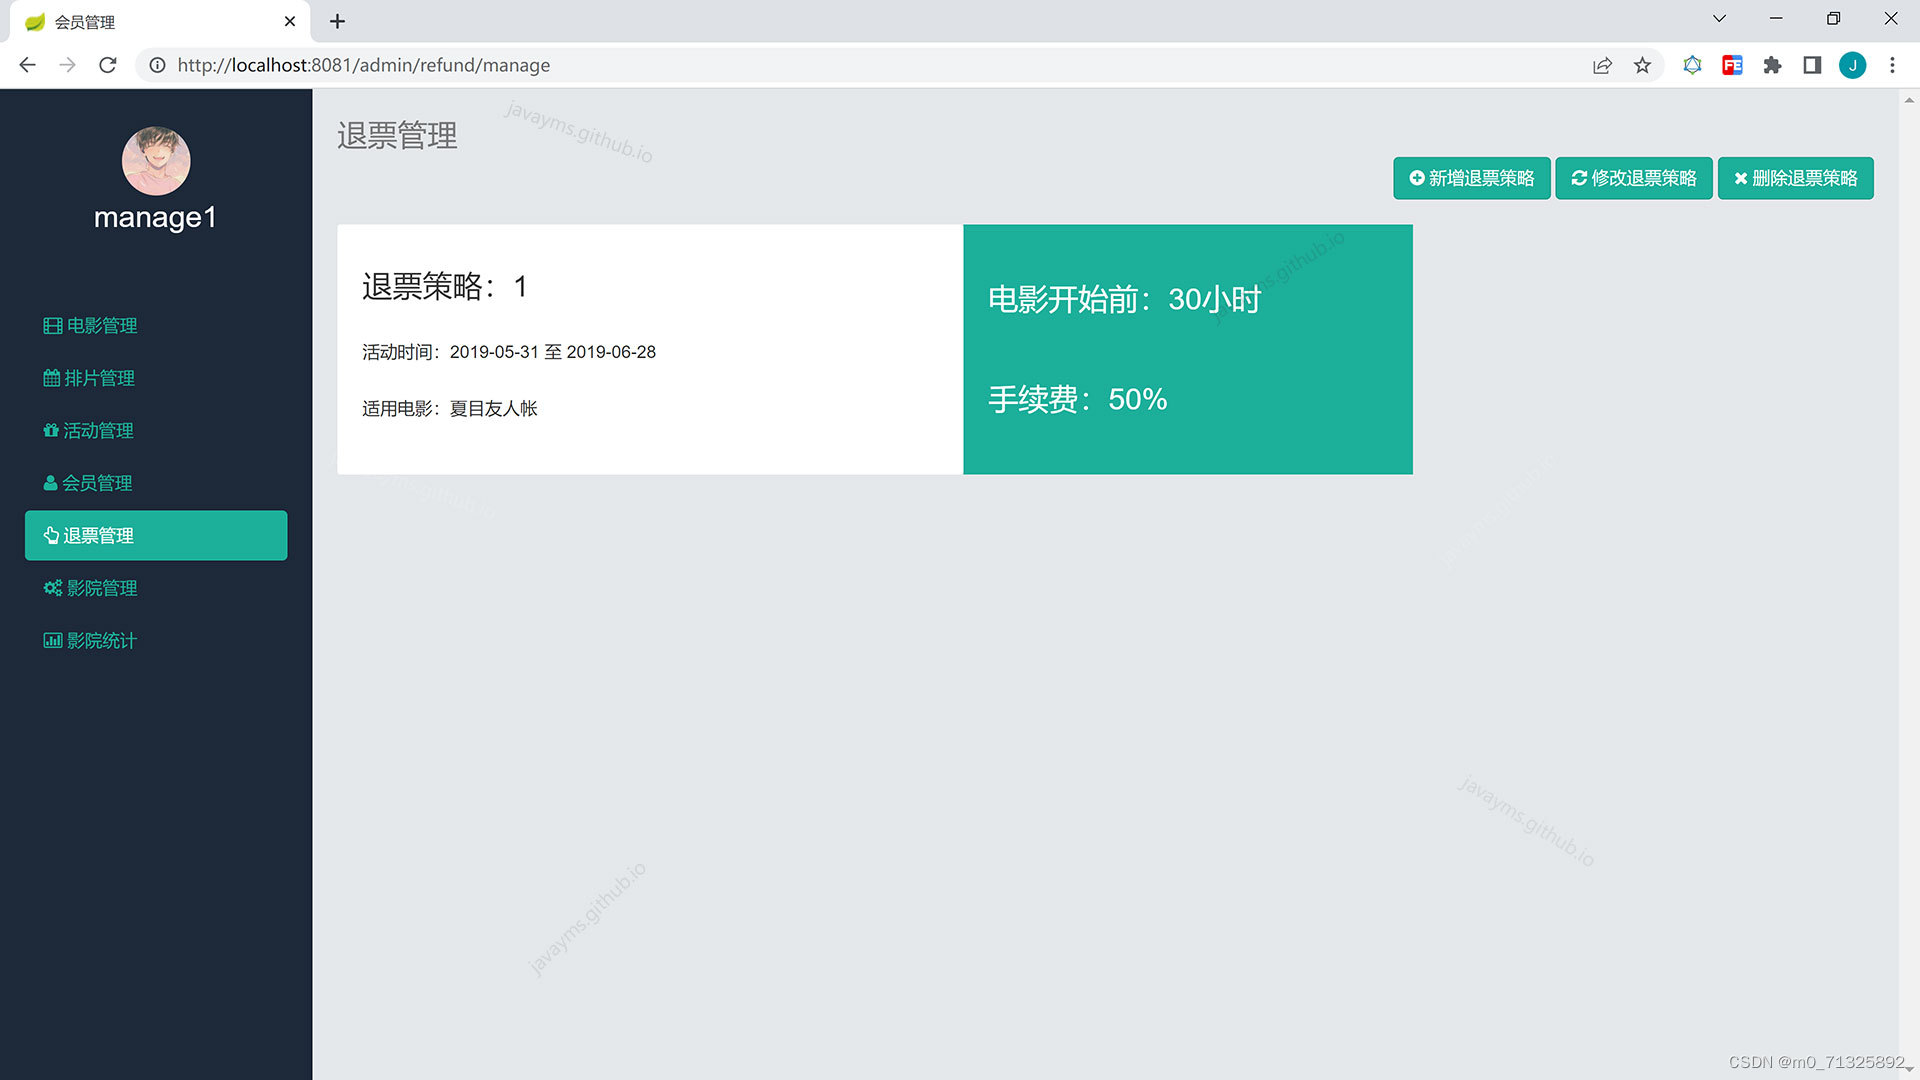The height and width of the screenshot is (1080, 1920).
Task: Select the highlighted 退票管理 menu item
Action: pos(156,536)
